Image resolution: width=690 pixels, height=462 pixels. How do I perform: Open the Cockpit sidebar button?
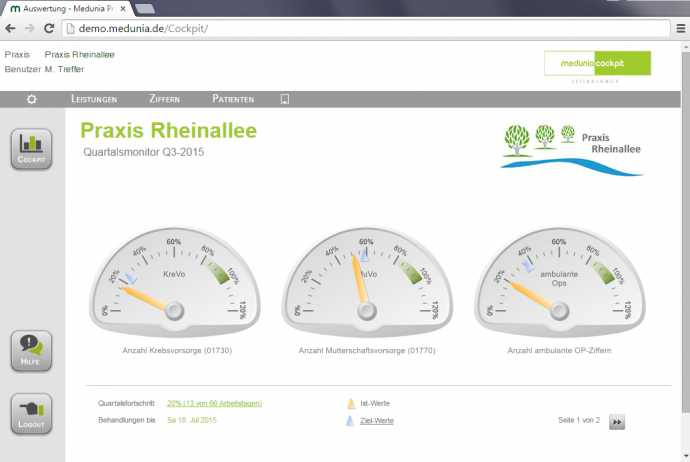[x=31, y=148]
